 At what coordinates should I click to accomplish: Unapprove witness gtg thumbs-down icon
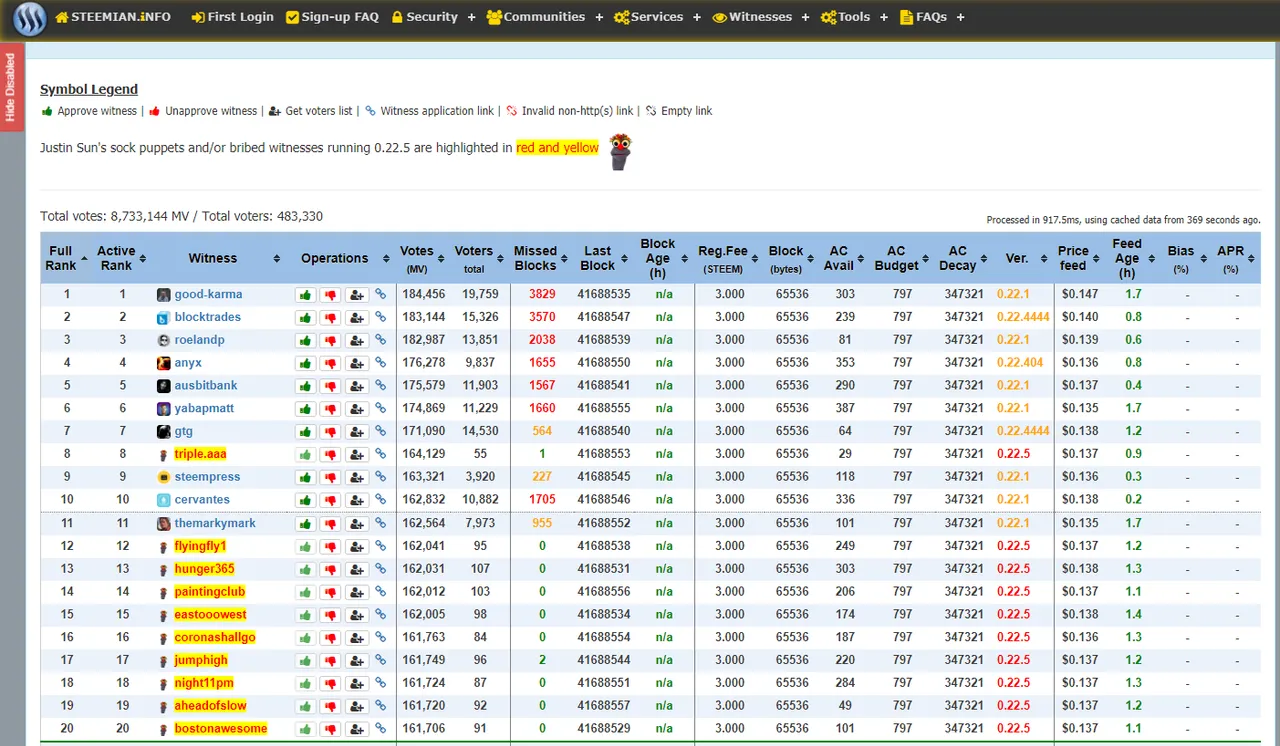tap(330, 432)
